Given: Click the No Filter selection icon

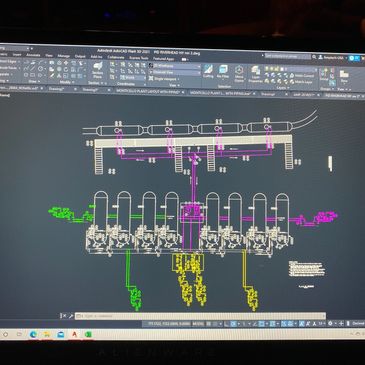Looking at the screenshot, I should (223, 72).
